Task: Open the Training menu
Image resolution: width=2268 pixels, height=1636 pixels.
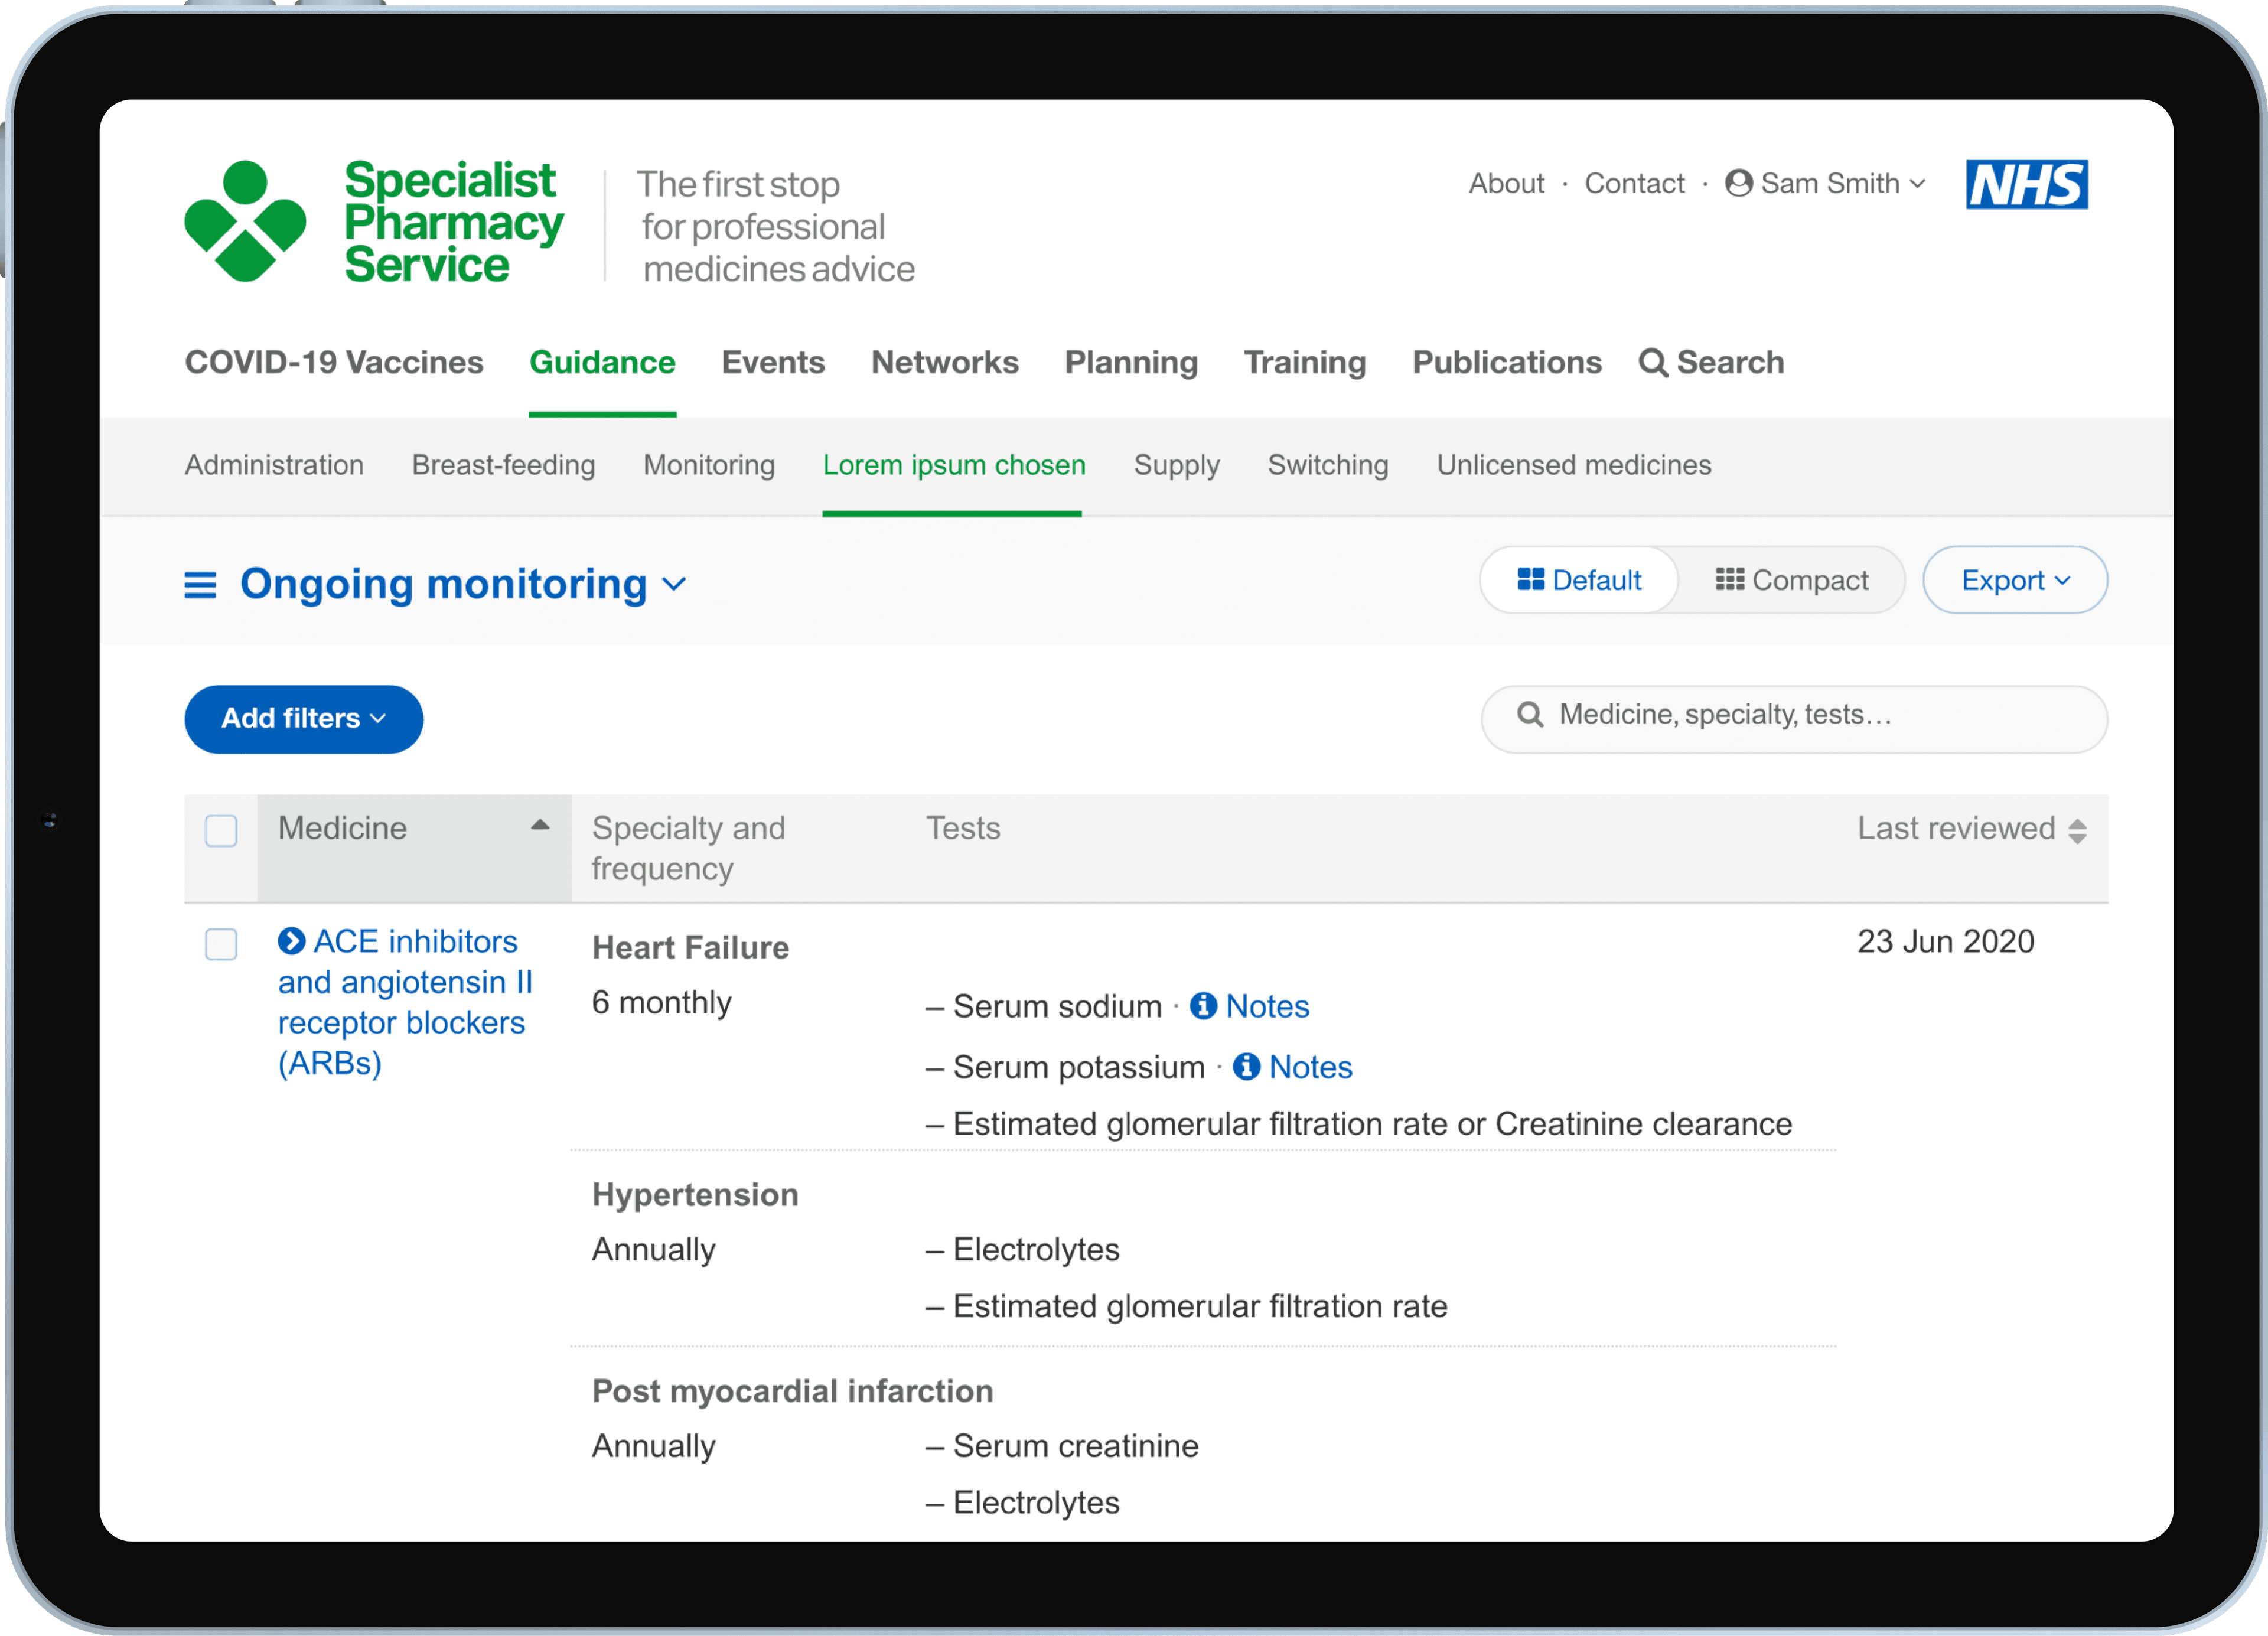Action: (1304, 362)
